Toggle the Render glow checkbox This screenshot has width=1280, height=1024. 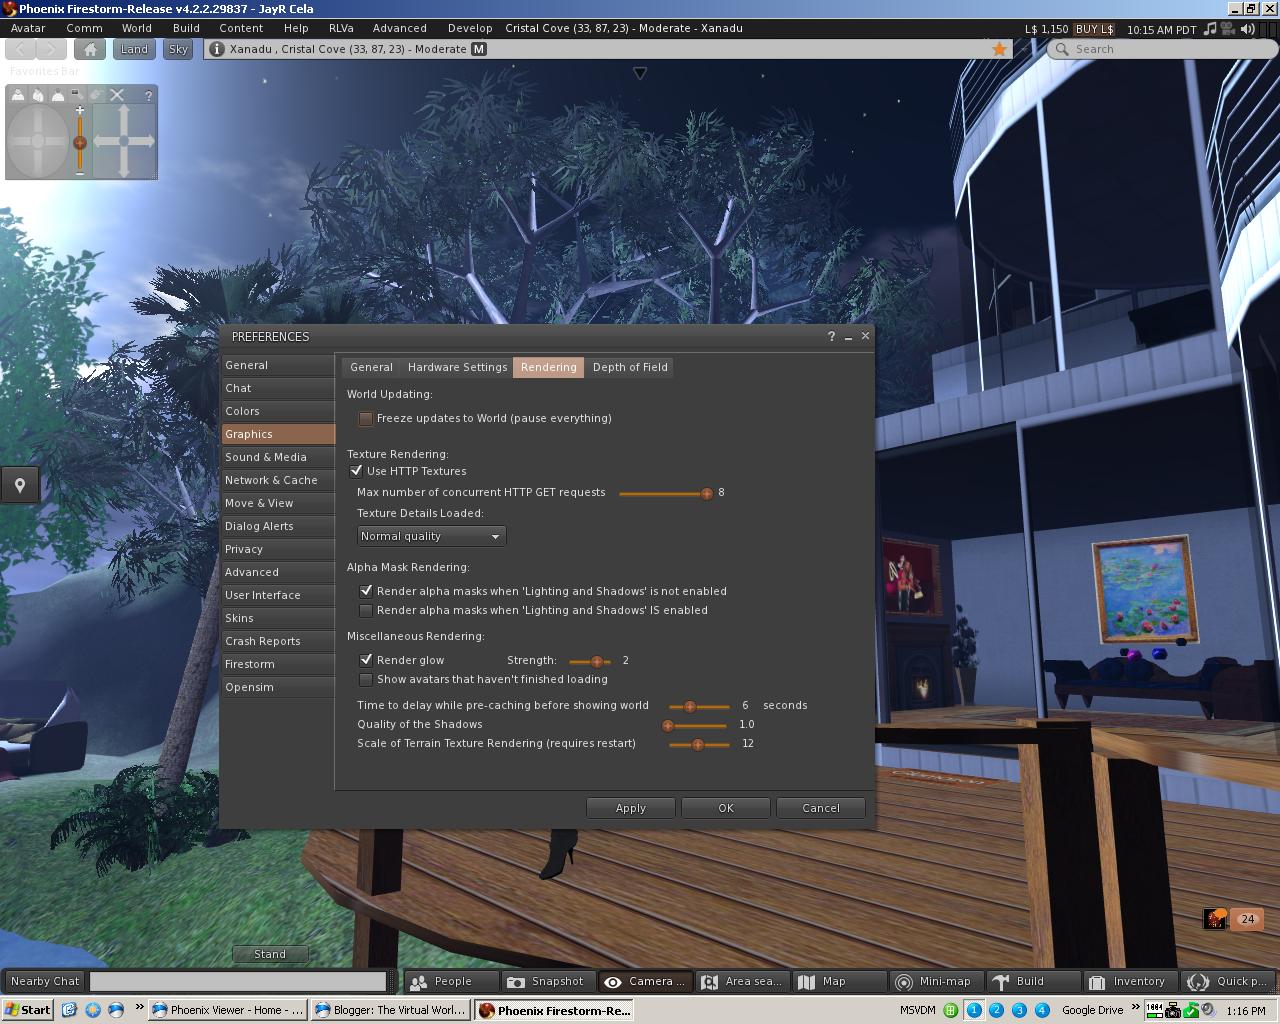click(366, 660)
